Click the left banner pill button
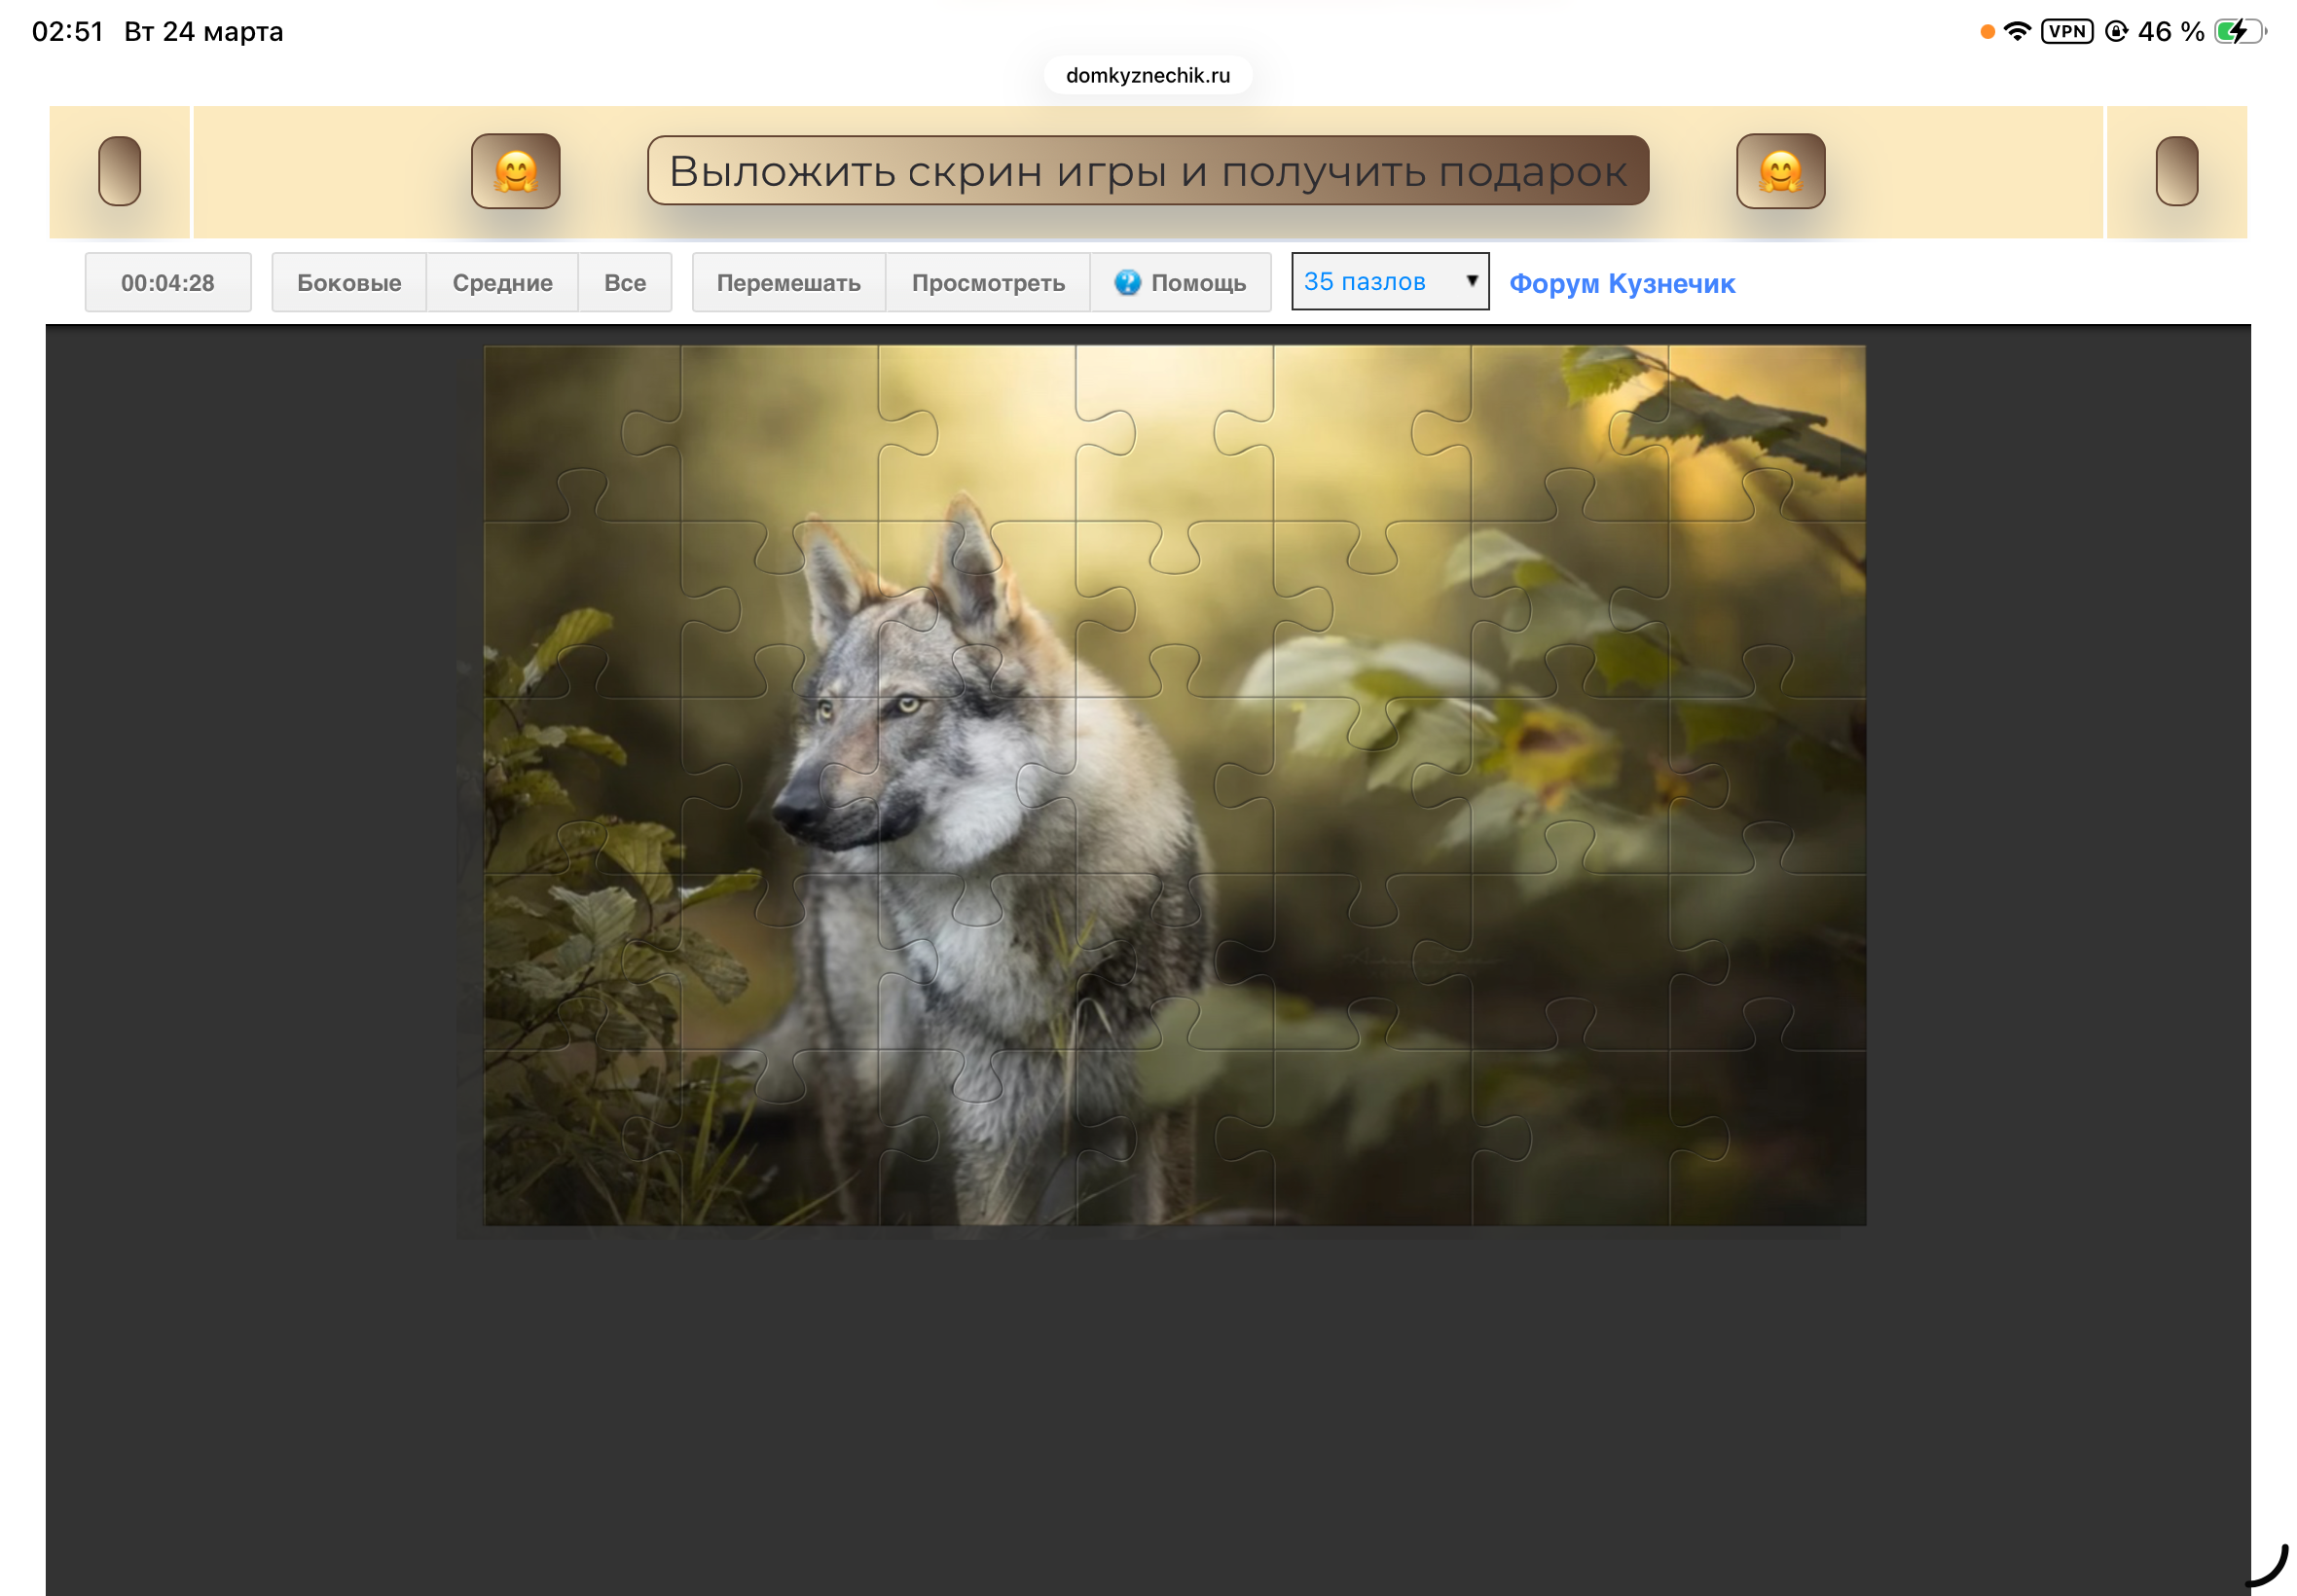 [x=119, y=171]
